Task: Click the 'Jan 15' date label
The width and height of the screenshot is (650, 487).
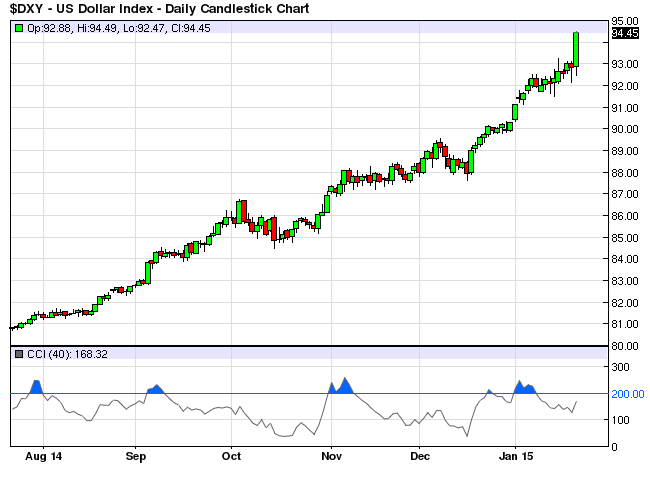Action: [516, 456]
